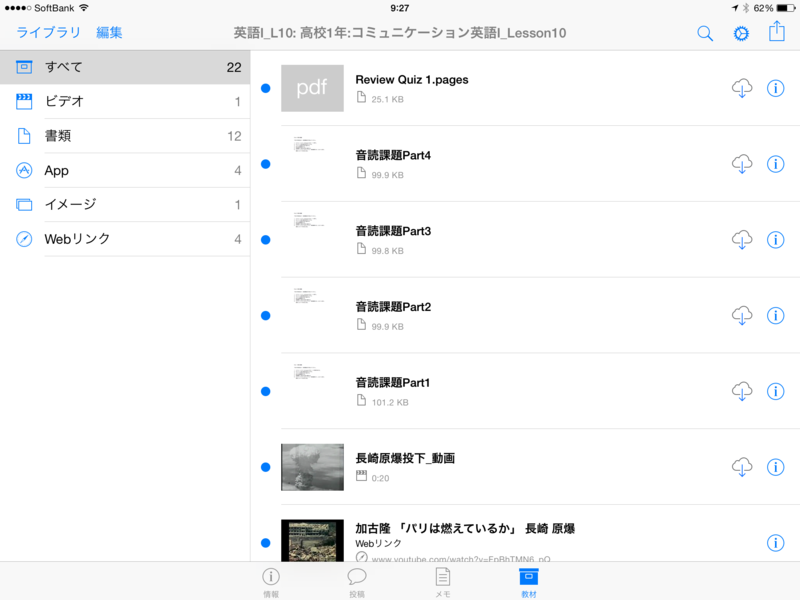The width and height of the screenshot is (800, 600).
Task: Select the 書類 category
Action: (x=125, y=136)
